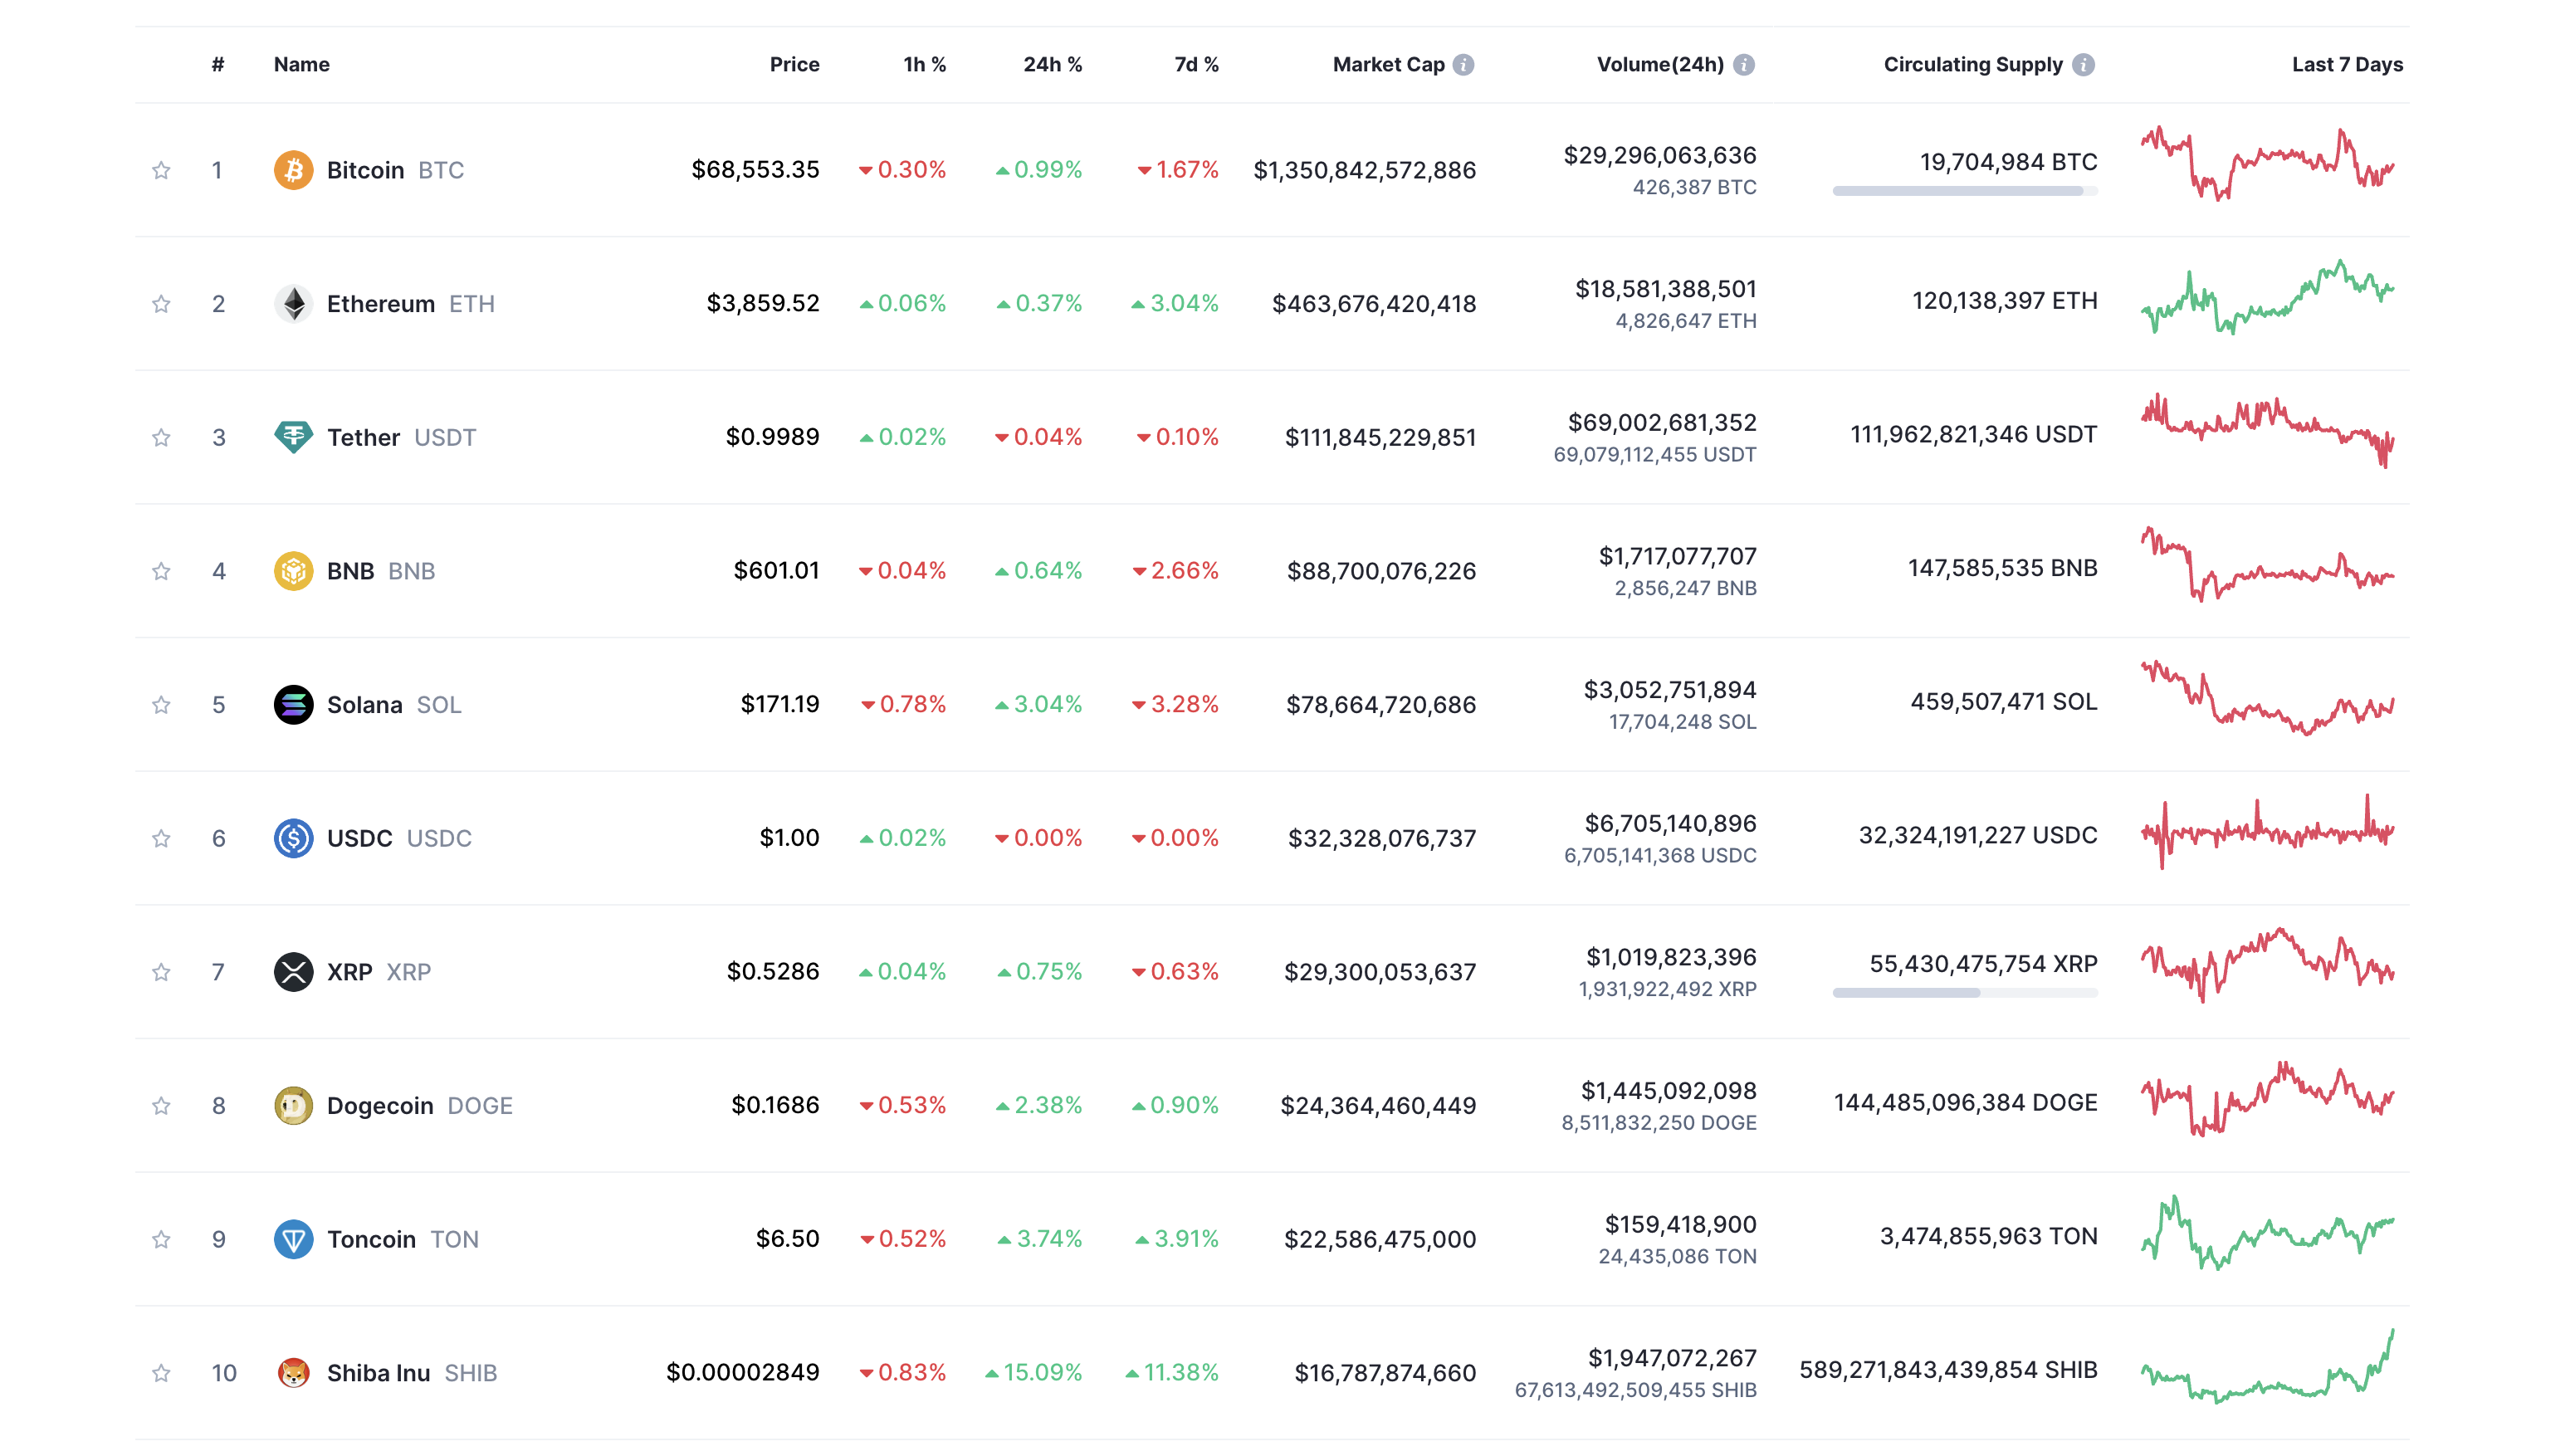The image size is (2575, 1456).
Task: Click the Solana logo icon
Action: coord(293,704)
